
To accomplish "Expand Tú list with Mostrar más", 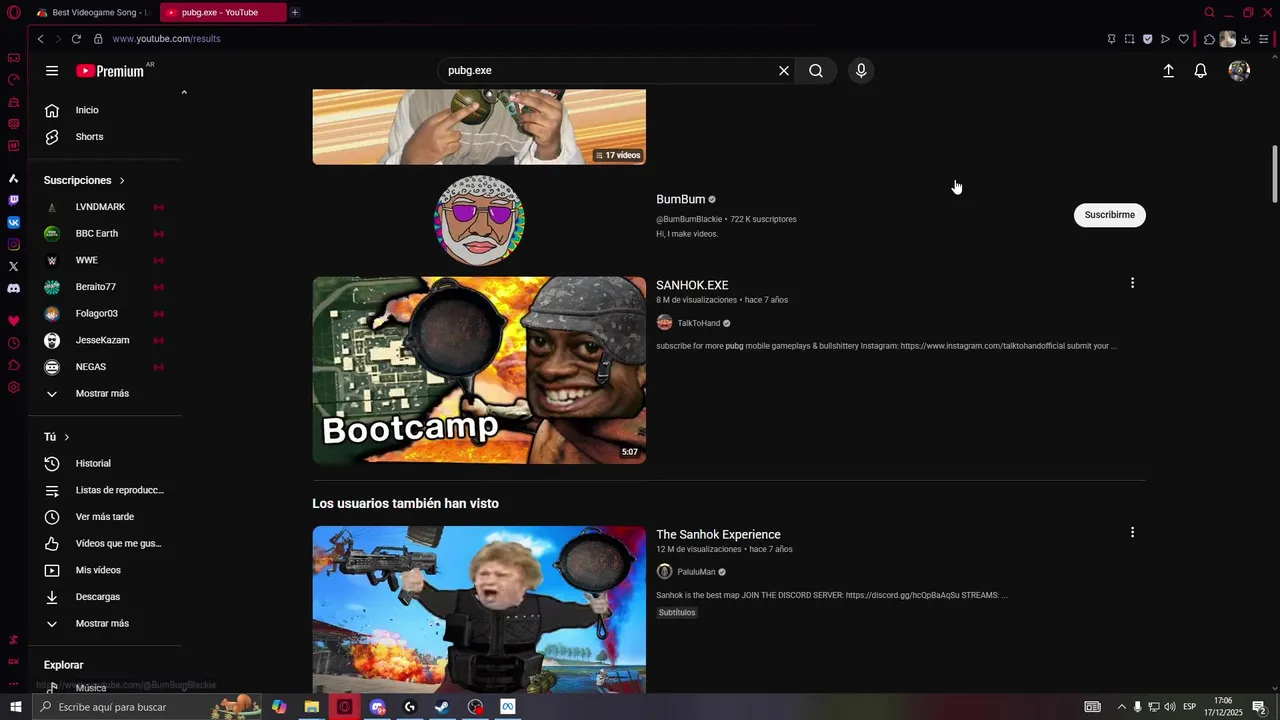I will 104,624.
